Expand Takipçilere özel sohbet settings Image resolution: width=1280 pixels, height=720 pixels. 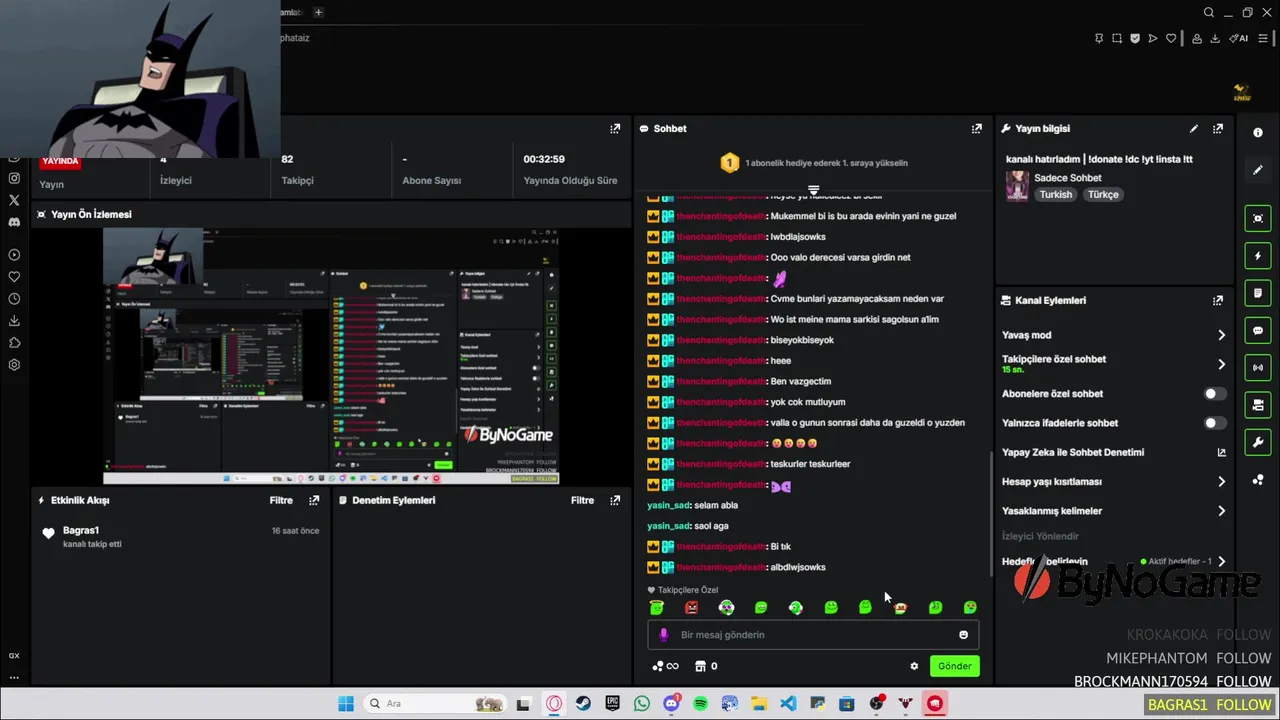(1221, 364)
